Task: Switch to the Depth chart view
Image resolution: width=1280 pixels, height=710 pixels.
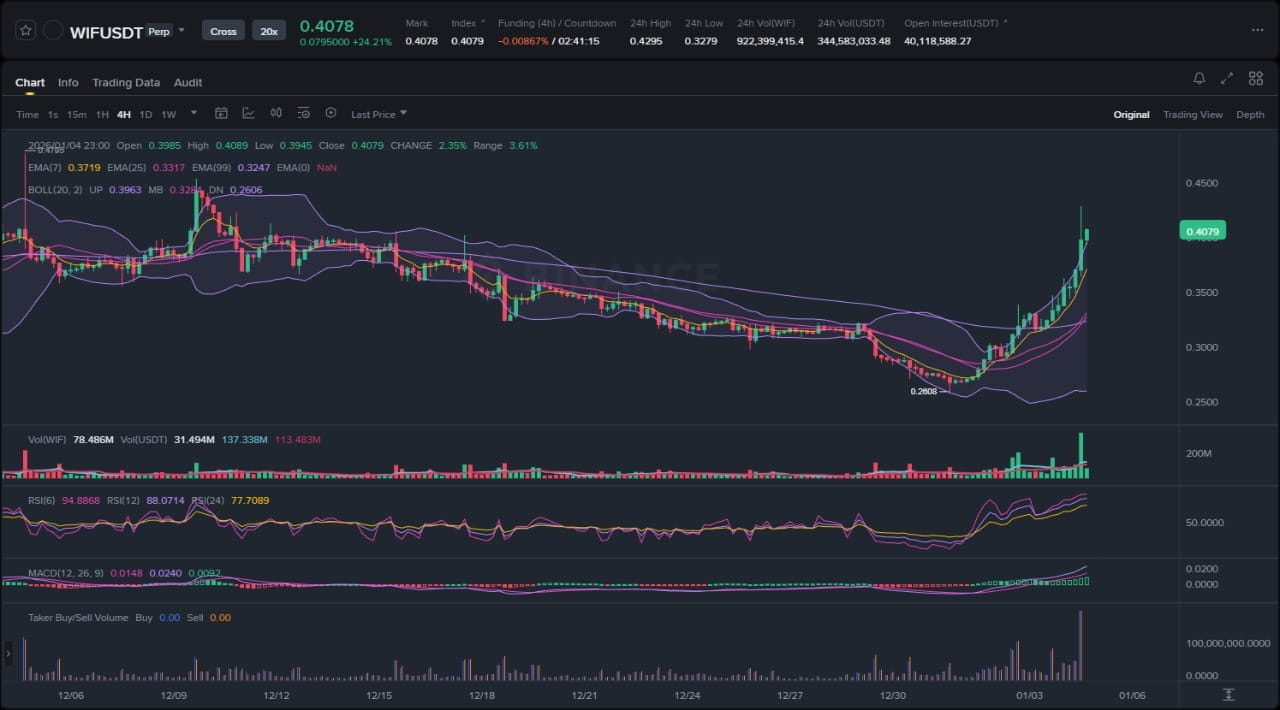Action: tap(1250, 114)
